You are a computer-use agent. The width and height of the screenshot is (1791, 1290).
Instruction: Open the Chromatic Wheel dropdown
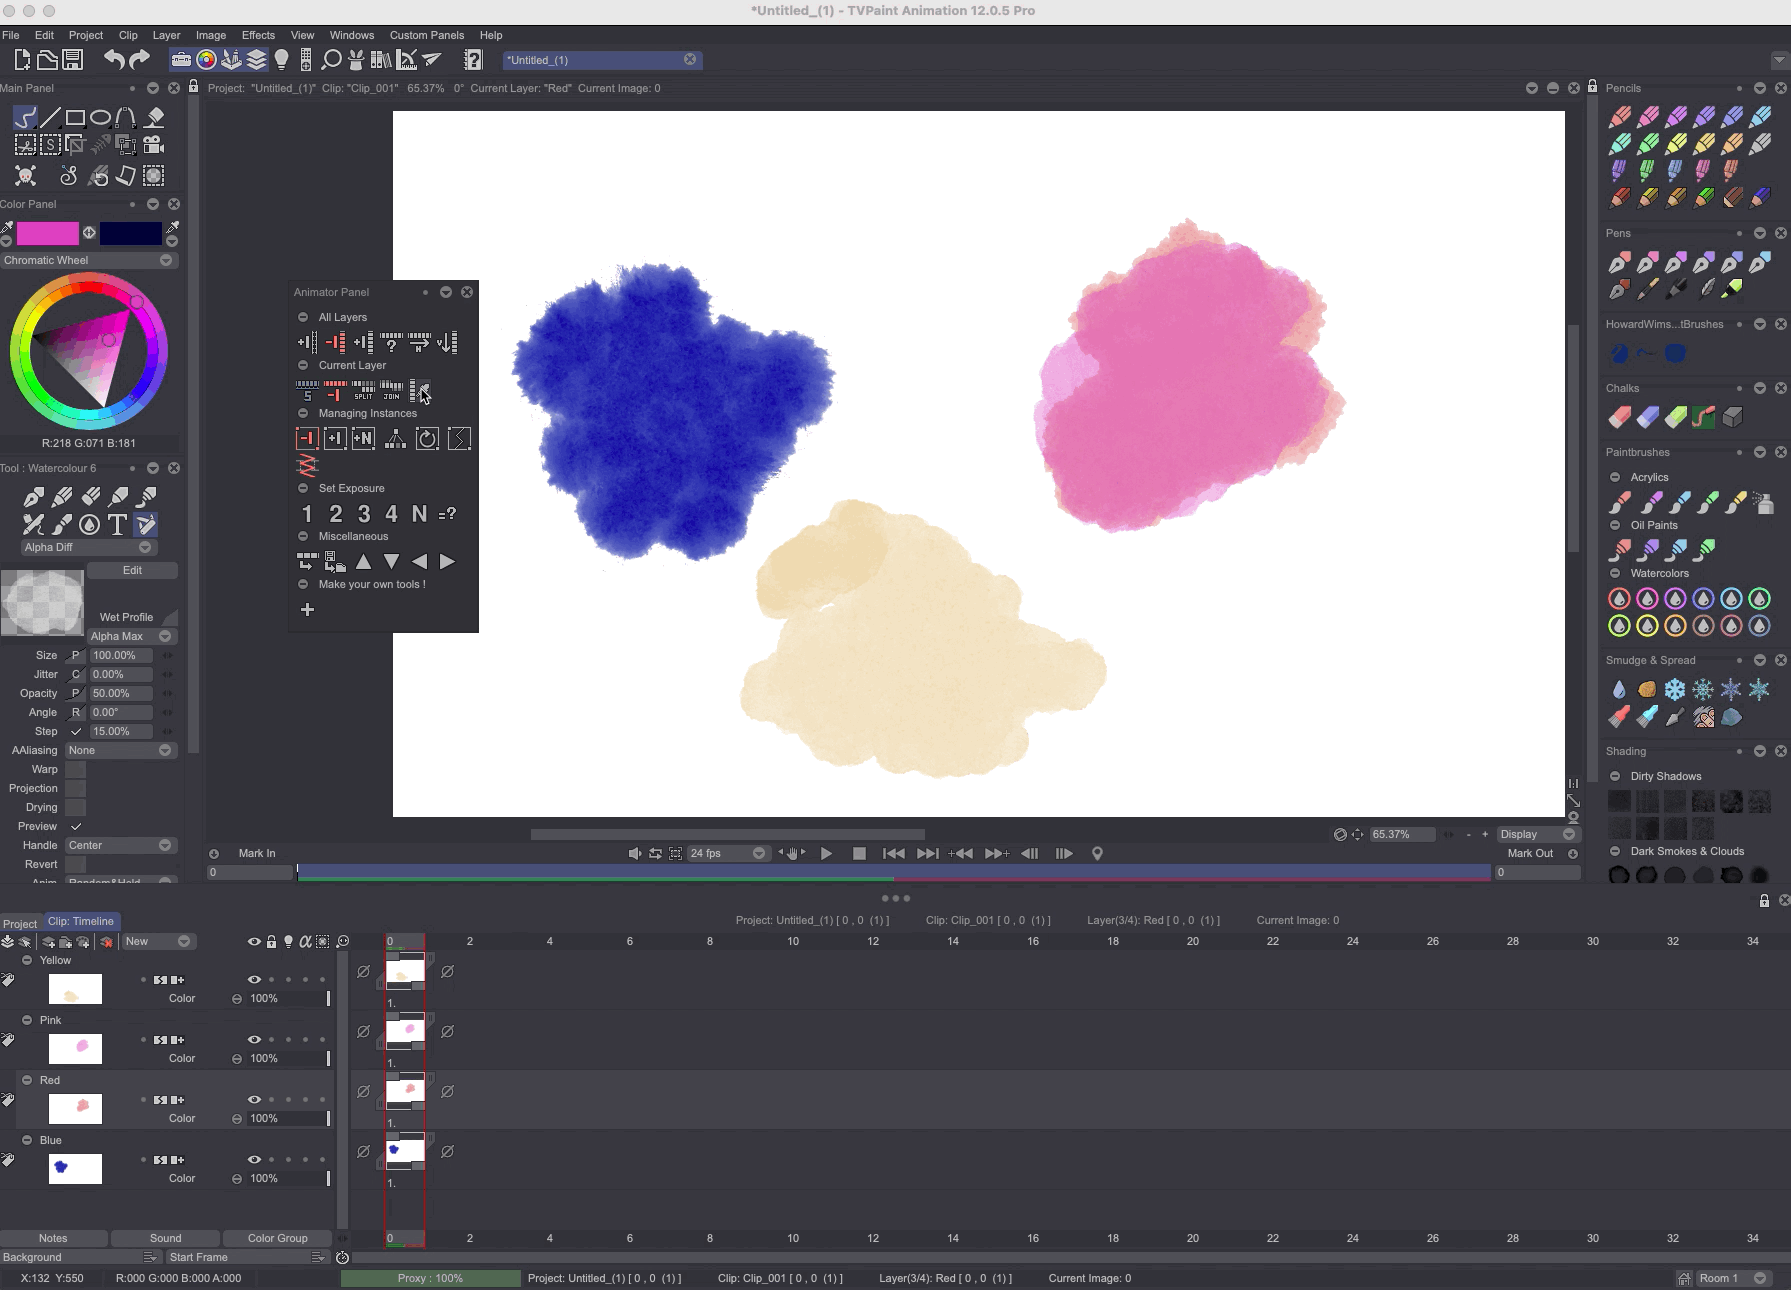click(x=166, y=260)
